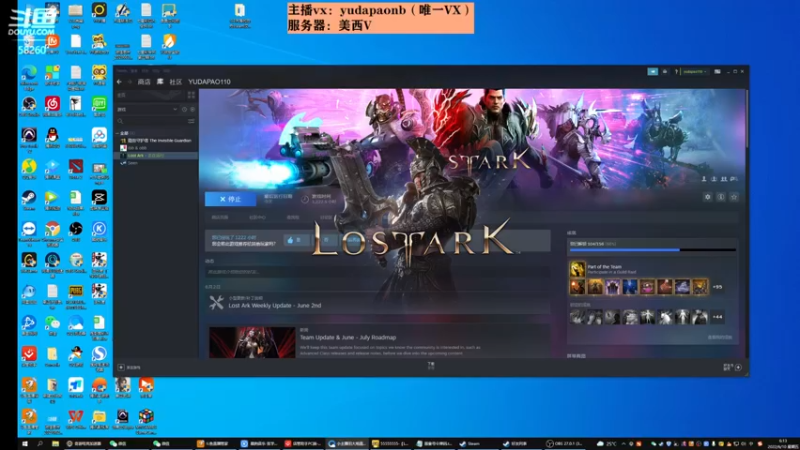Click the achievements progress bar
800x450 pixels.
tap(653, 250)
